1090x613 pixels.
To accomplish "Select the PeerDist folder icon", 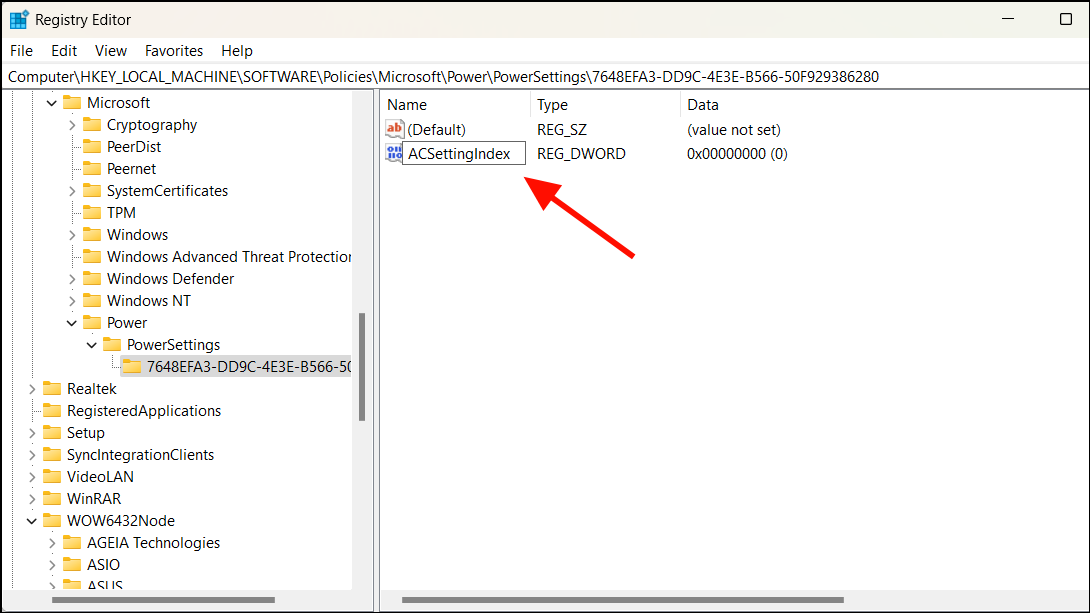I will pos(92,147).
